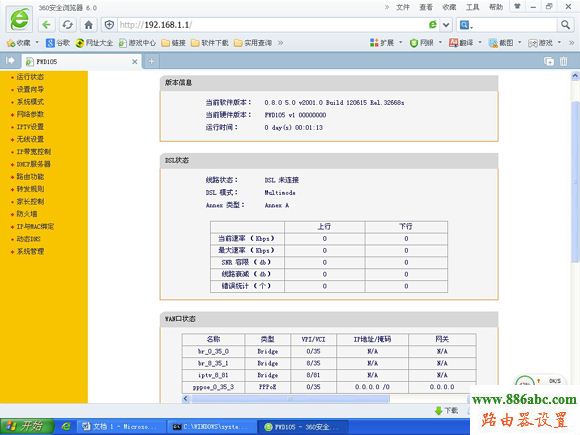Open 网址大全 bookmark

coord(94,43)
